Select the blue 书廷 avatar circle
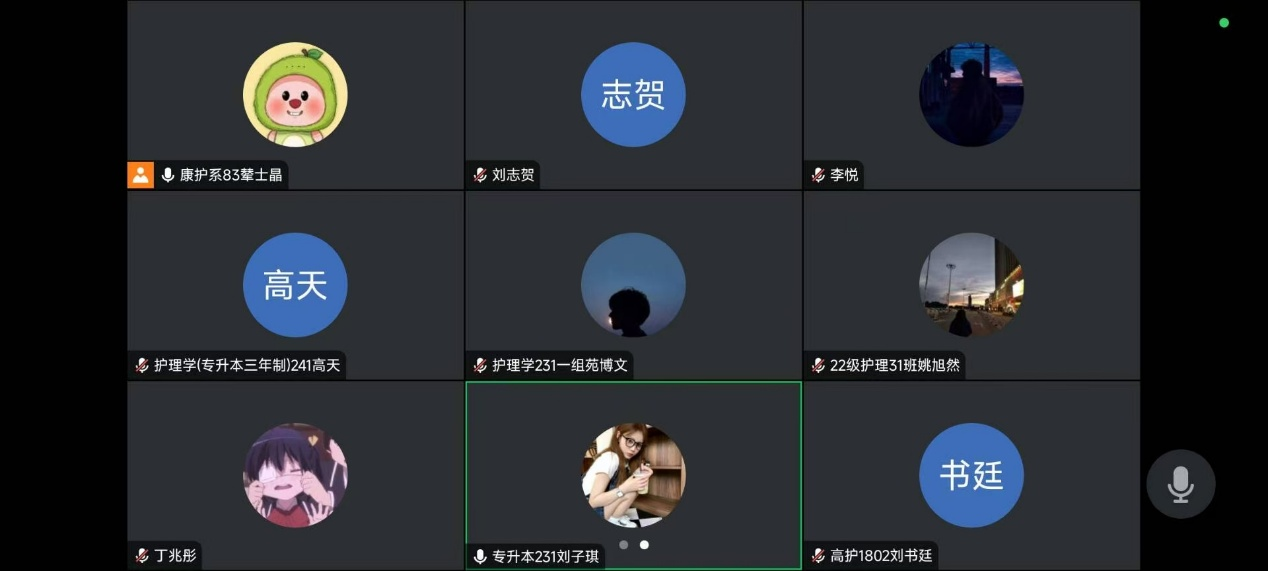 click(971, 475)
